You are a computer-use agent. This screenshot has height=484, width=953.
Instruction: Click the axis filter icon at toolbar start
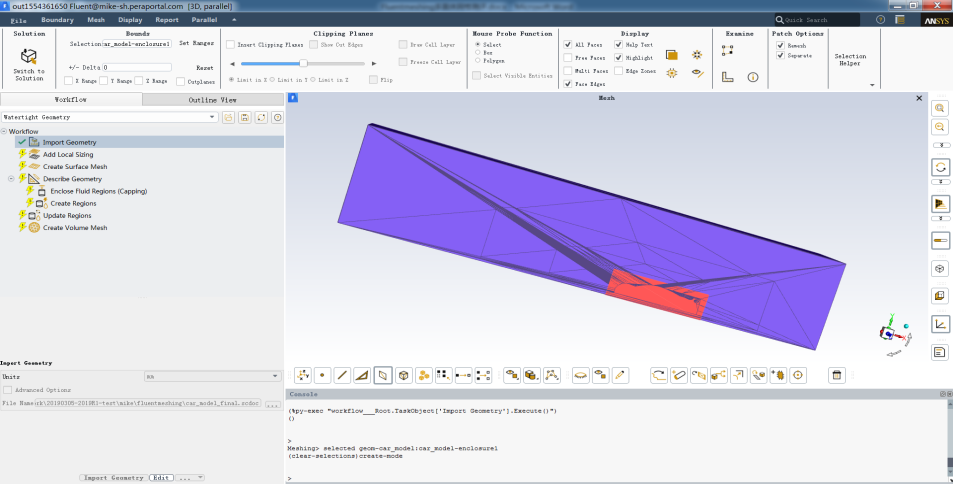click(x=303, y=376)
